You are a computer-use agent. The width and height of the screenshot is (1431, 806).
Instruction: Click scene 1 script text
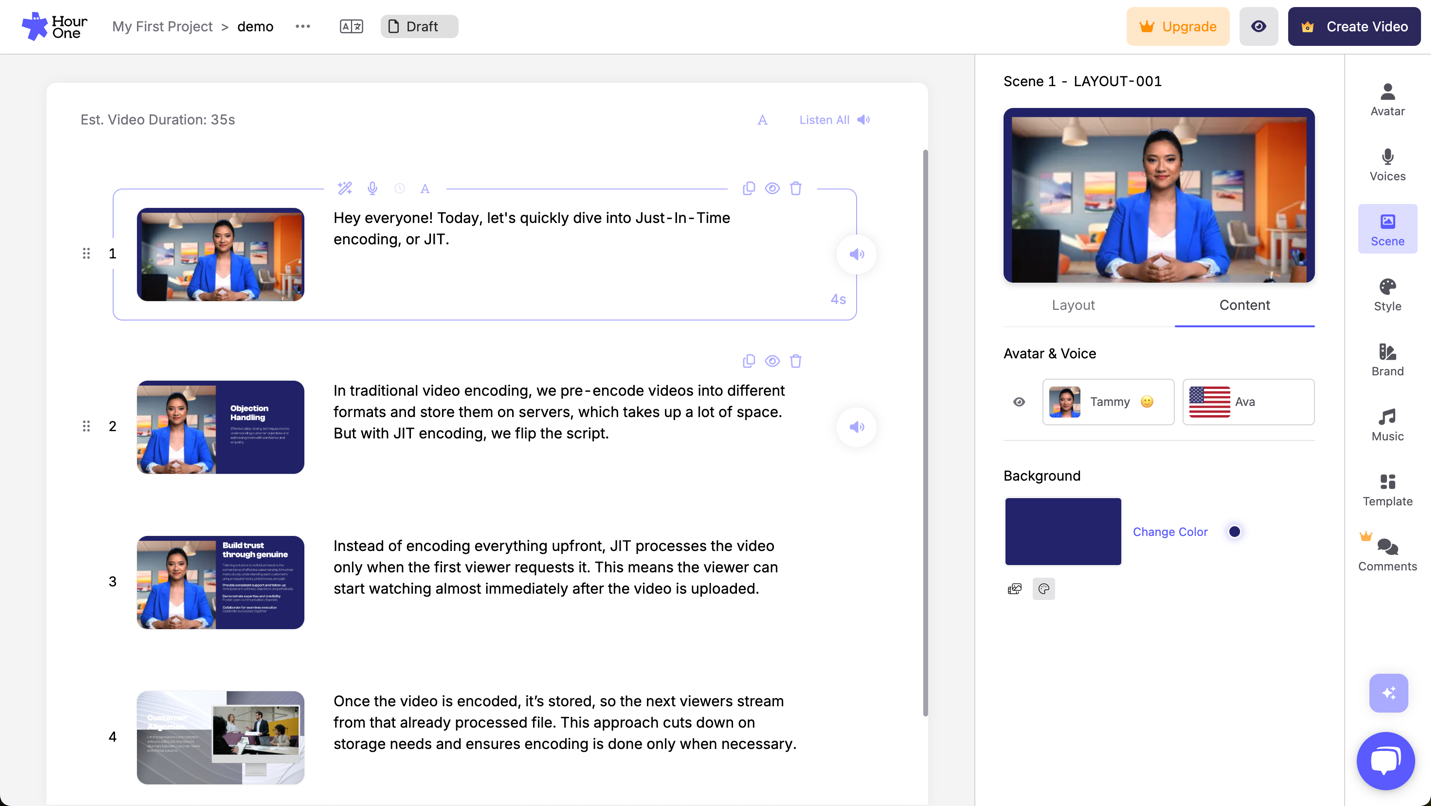532,228
